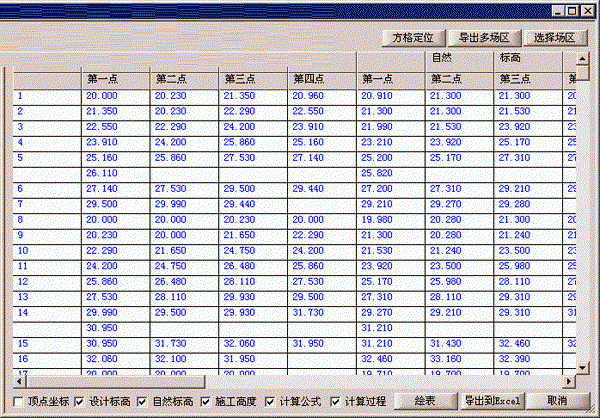600x418 pixels.
Task: Click cell 26.110 below row 5
Action: click(x=116, y=173)
